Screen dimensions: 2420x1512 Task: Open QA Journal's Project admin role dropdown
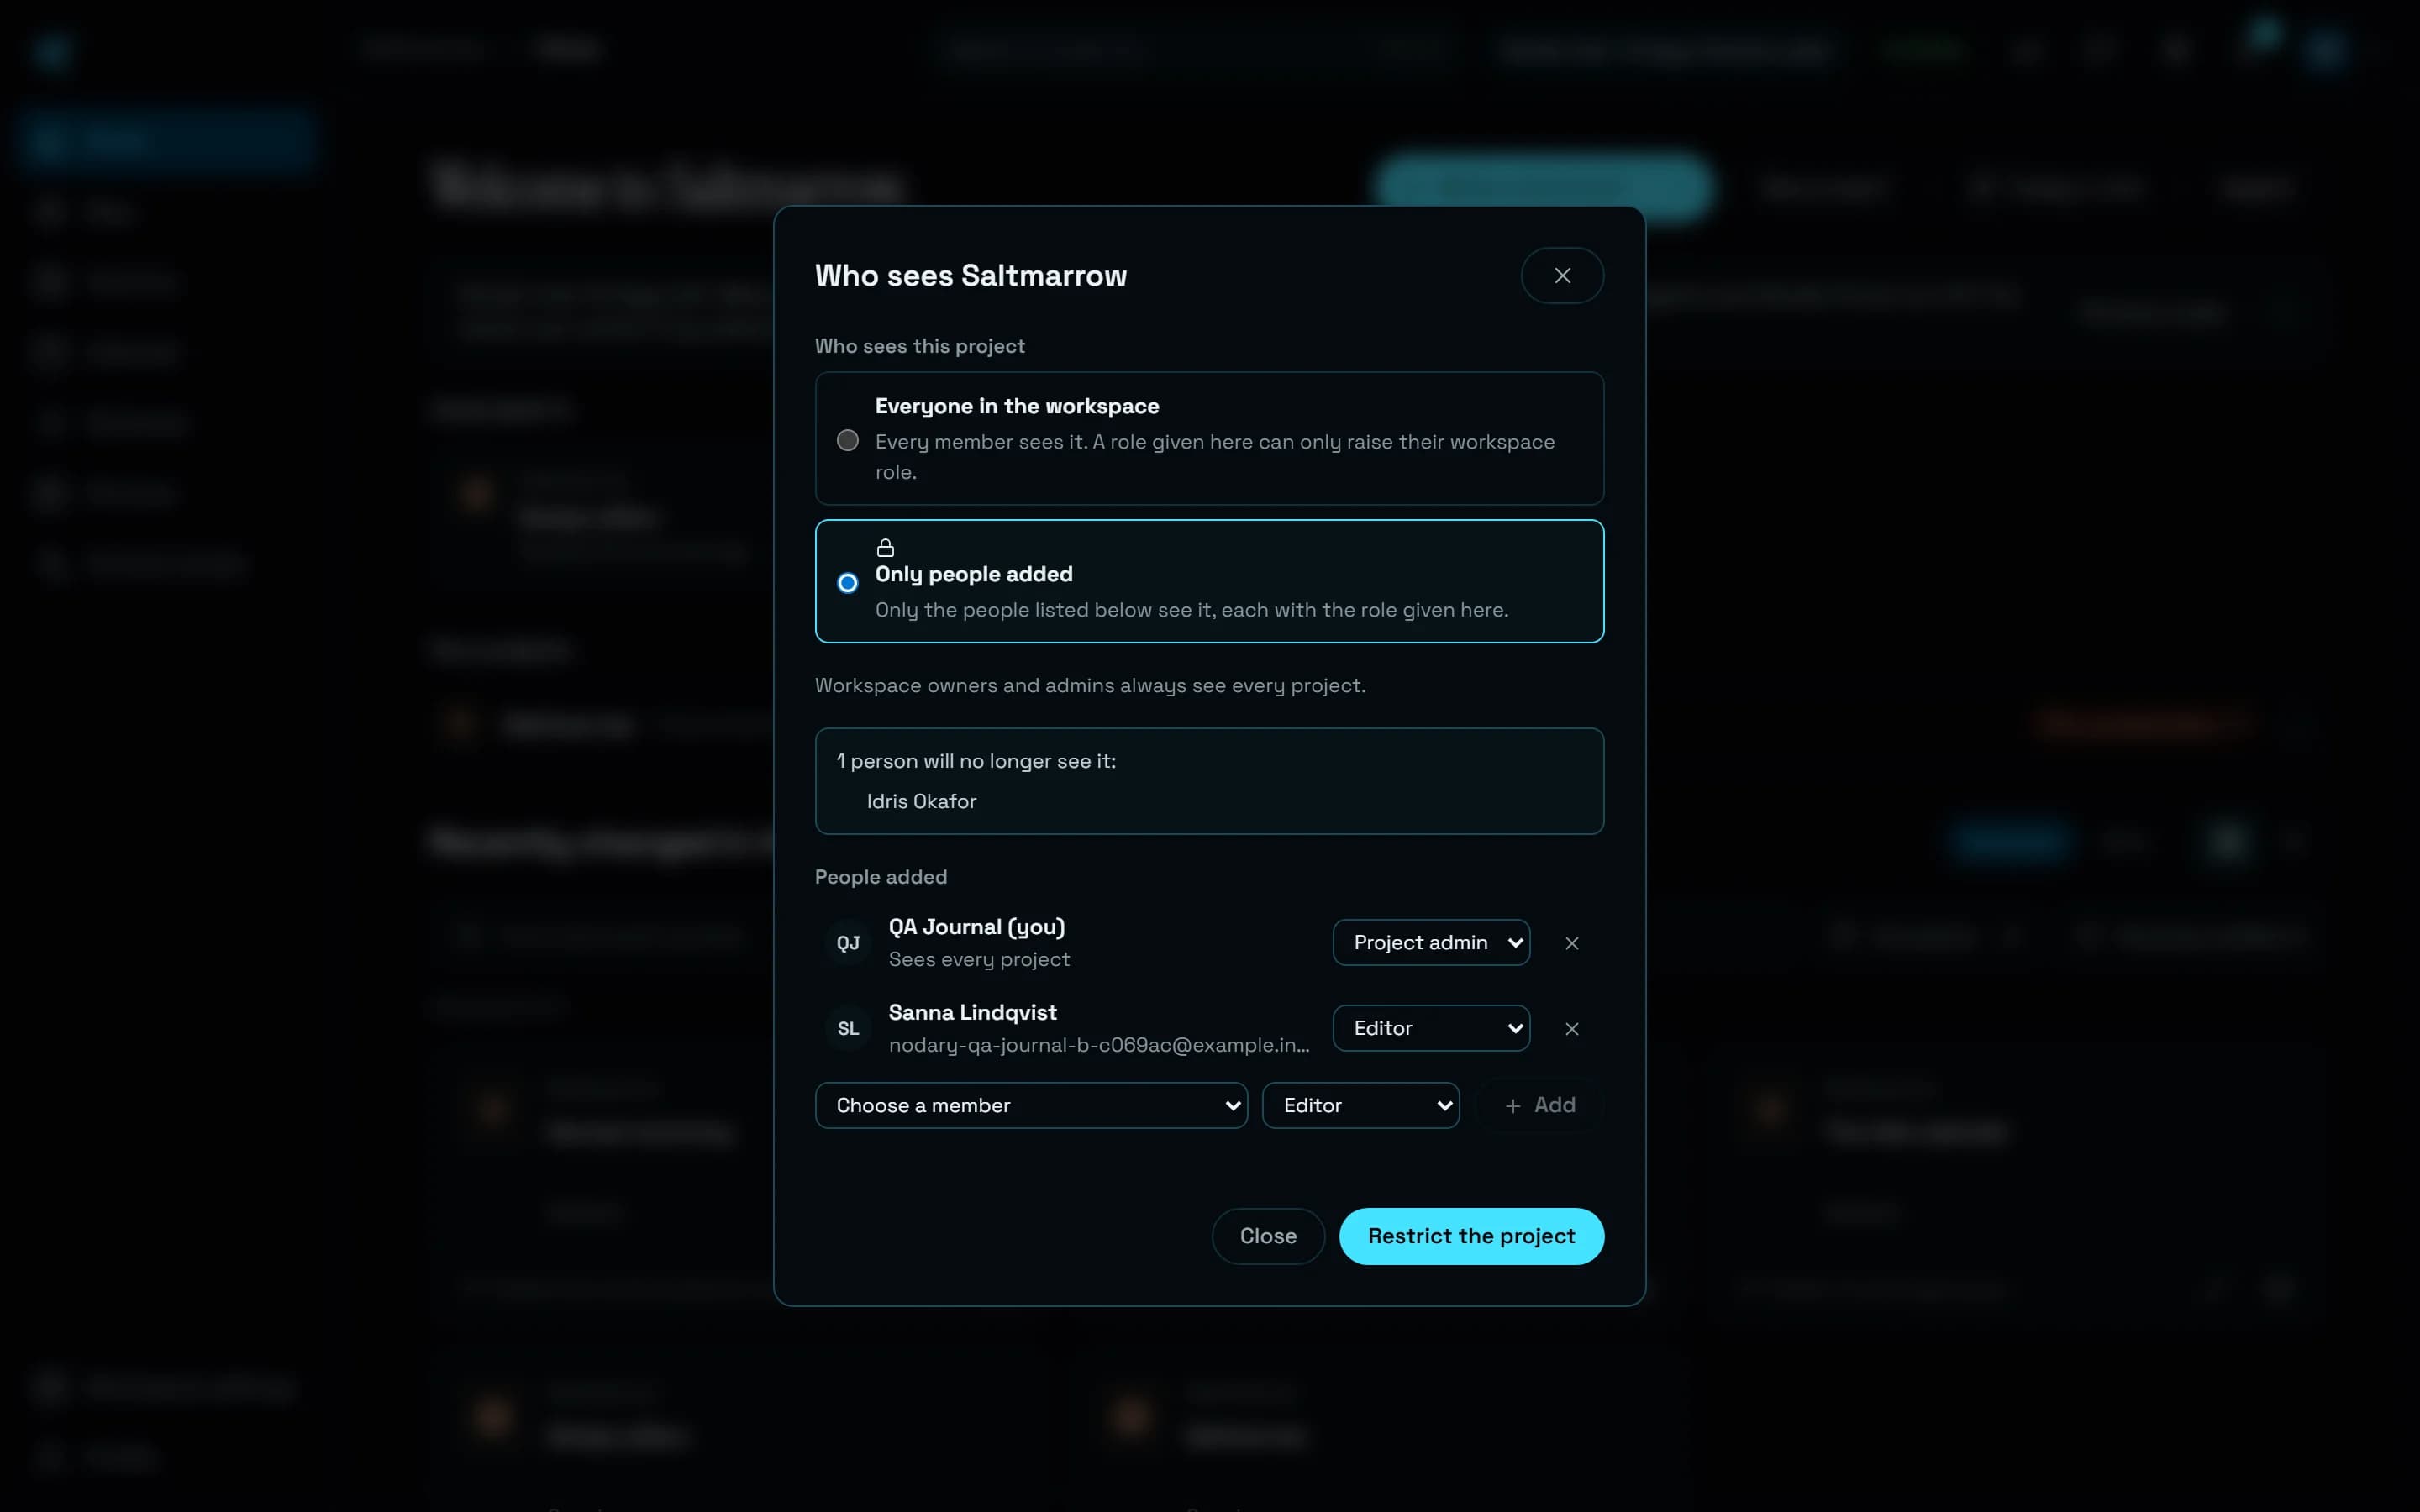tap(1431, 942)
